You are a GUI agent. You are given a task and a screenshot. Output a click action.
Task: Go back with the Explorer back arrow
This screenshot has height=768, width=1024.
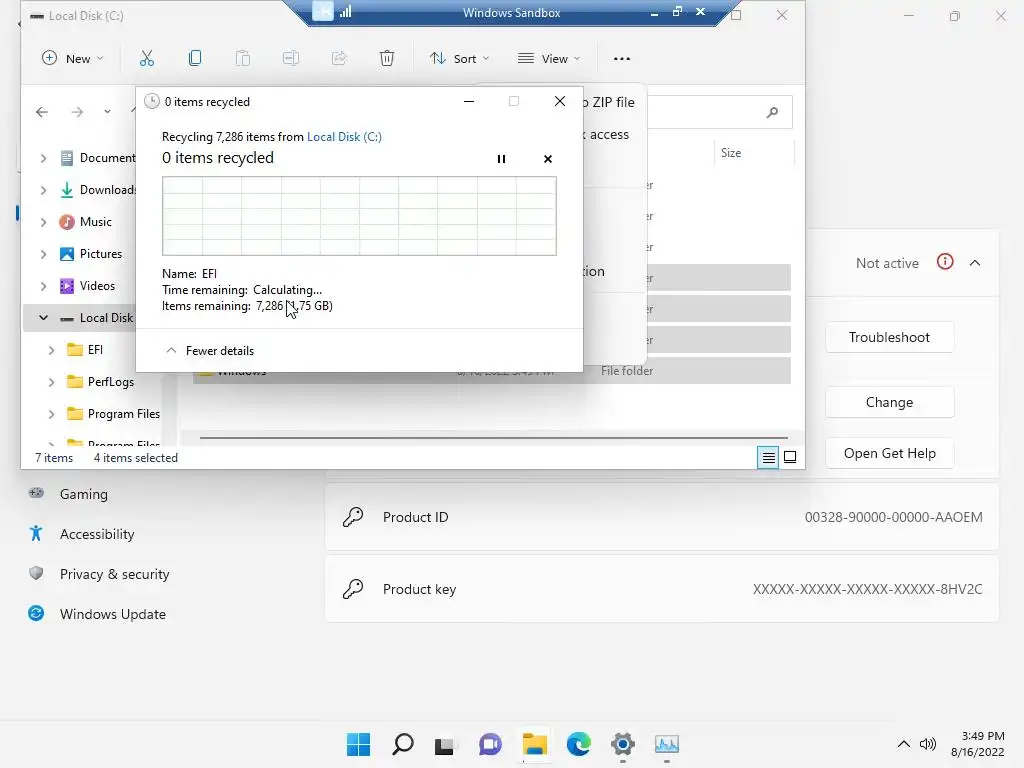click(42, 112)
